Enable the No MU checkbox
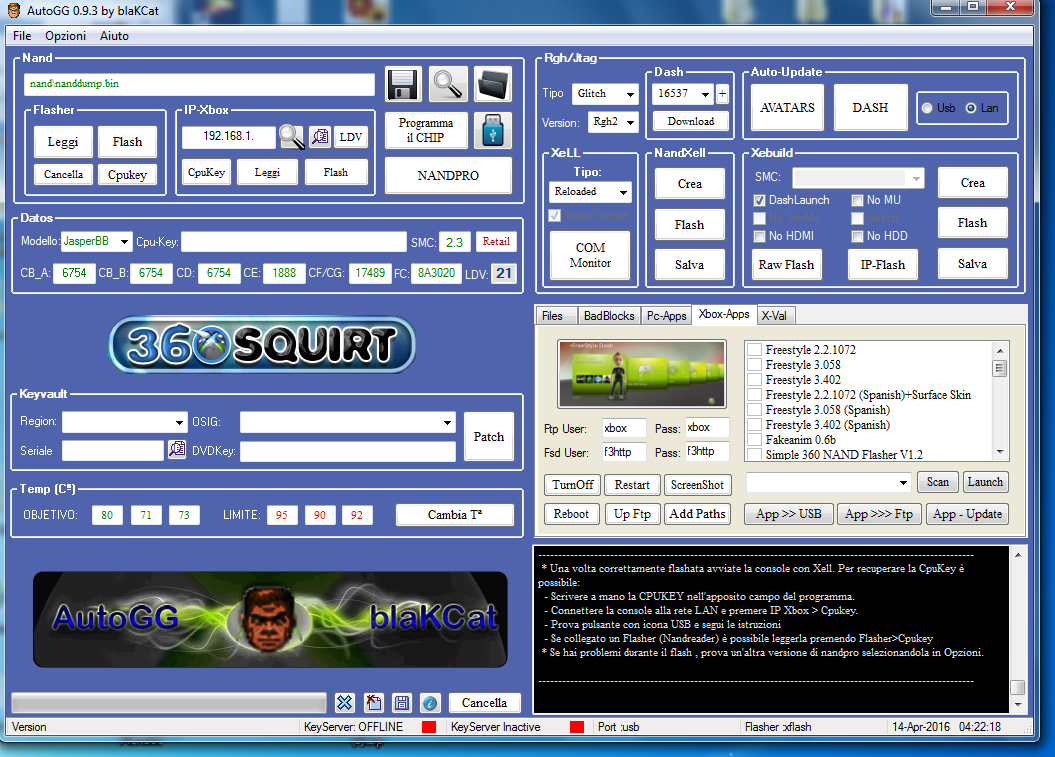Image resolution: width=1055 pixels, height=757 pixels. click(857, 201)
